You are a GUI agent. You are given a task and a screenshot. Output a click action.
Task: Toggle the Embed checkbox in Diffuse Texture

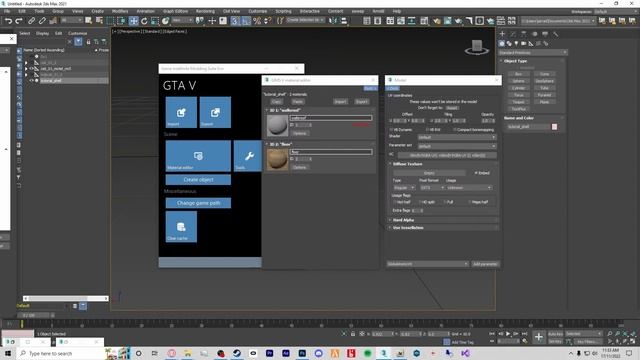[x=476, y=173]
